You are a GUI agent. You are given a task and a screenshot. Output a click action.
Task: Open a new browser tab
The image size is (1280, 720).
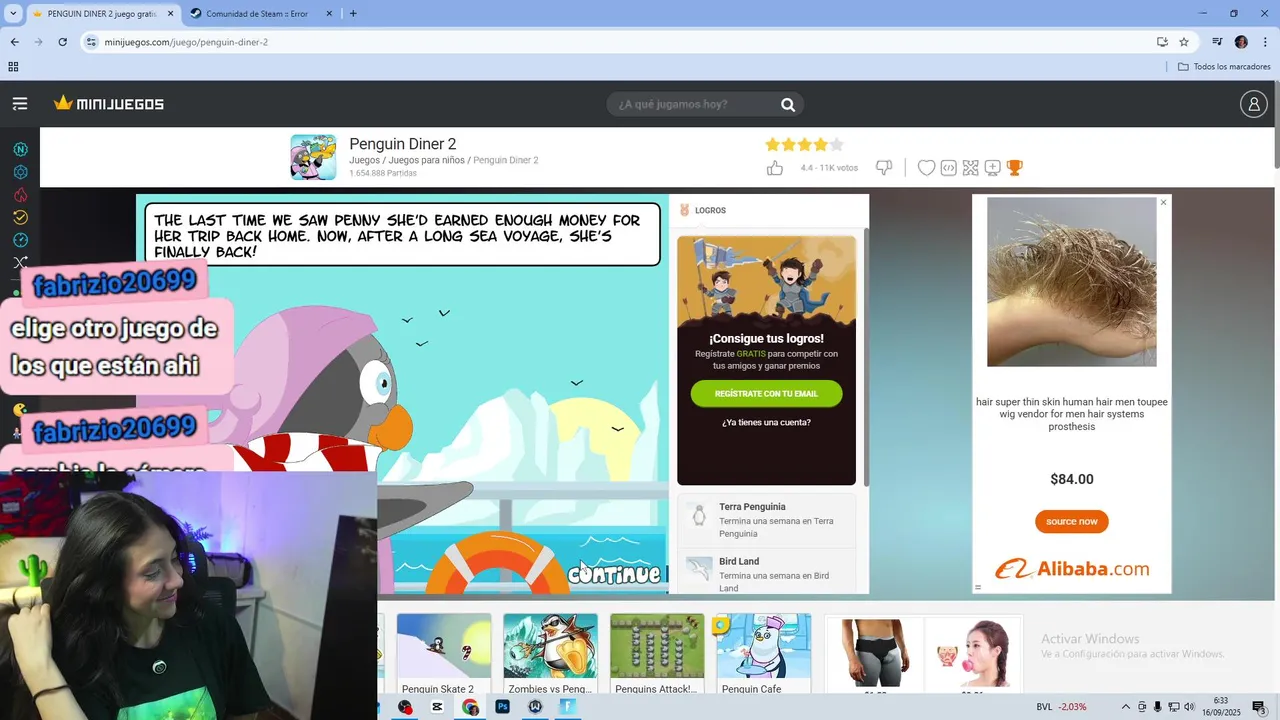pyautogui.click(x=353, y=14)
